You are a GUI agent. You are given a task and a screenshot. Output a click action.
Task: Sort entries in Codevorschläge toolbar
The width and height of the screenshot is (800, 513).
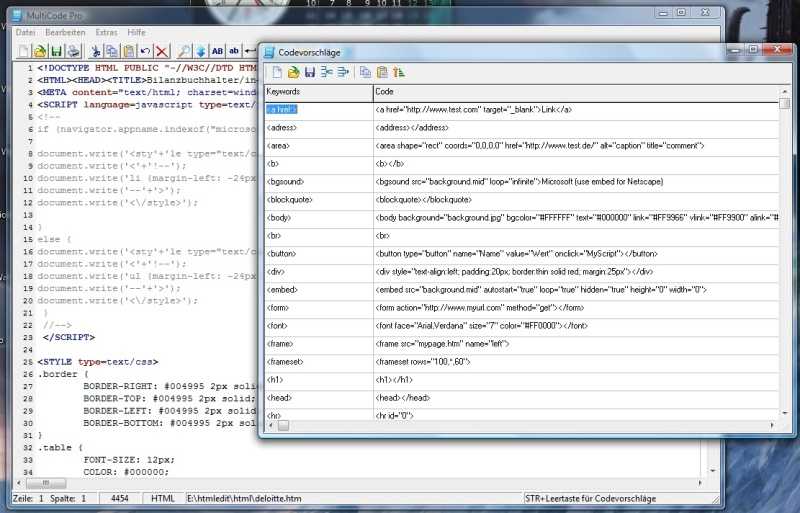pyautogui.click(x=398, y=72)
